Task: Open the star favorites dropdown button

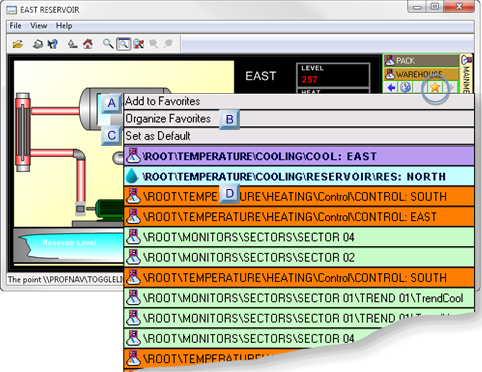Action: (435, 88)
